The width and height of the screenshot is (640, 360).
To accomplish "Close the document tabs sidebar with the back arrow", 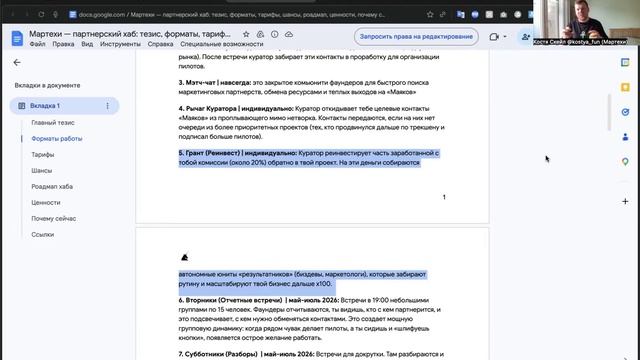I will (x=17, y=62).
